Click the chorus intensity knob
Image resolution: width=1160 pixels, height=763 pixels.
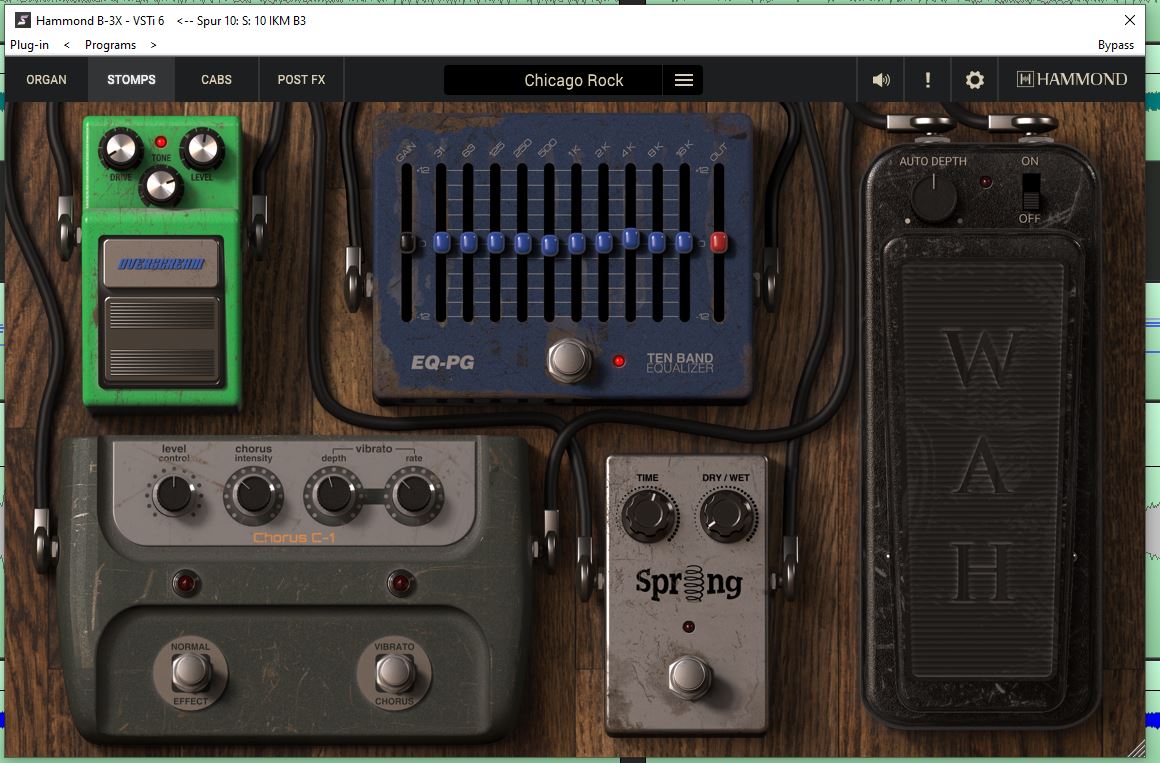(254, 496)
